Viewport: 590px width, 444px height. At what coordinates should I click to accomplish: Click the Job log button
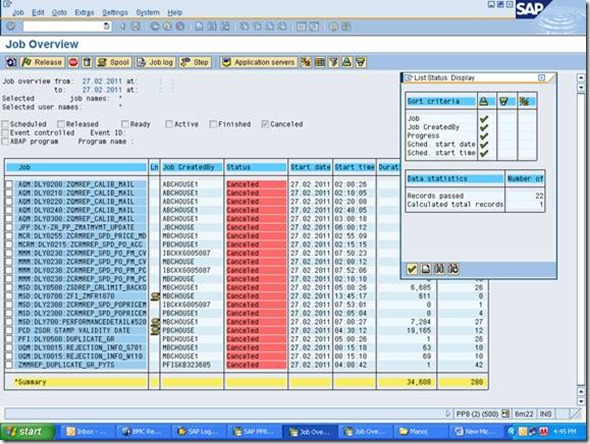coord(155,62)
